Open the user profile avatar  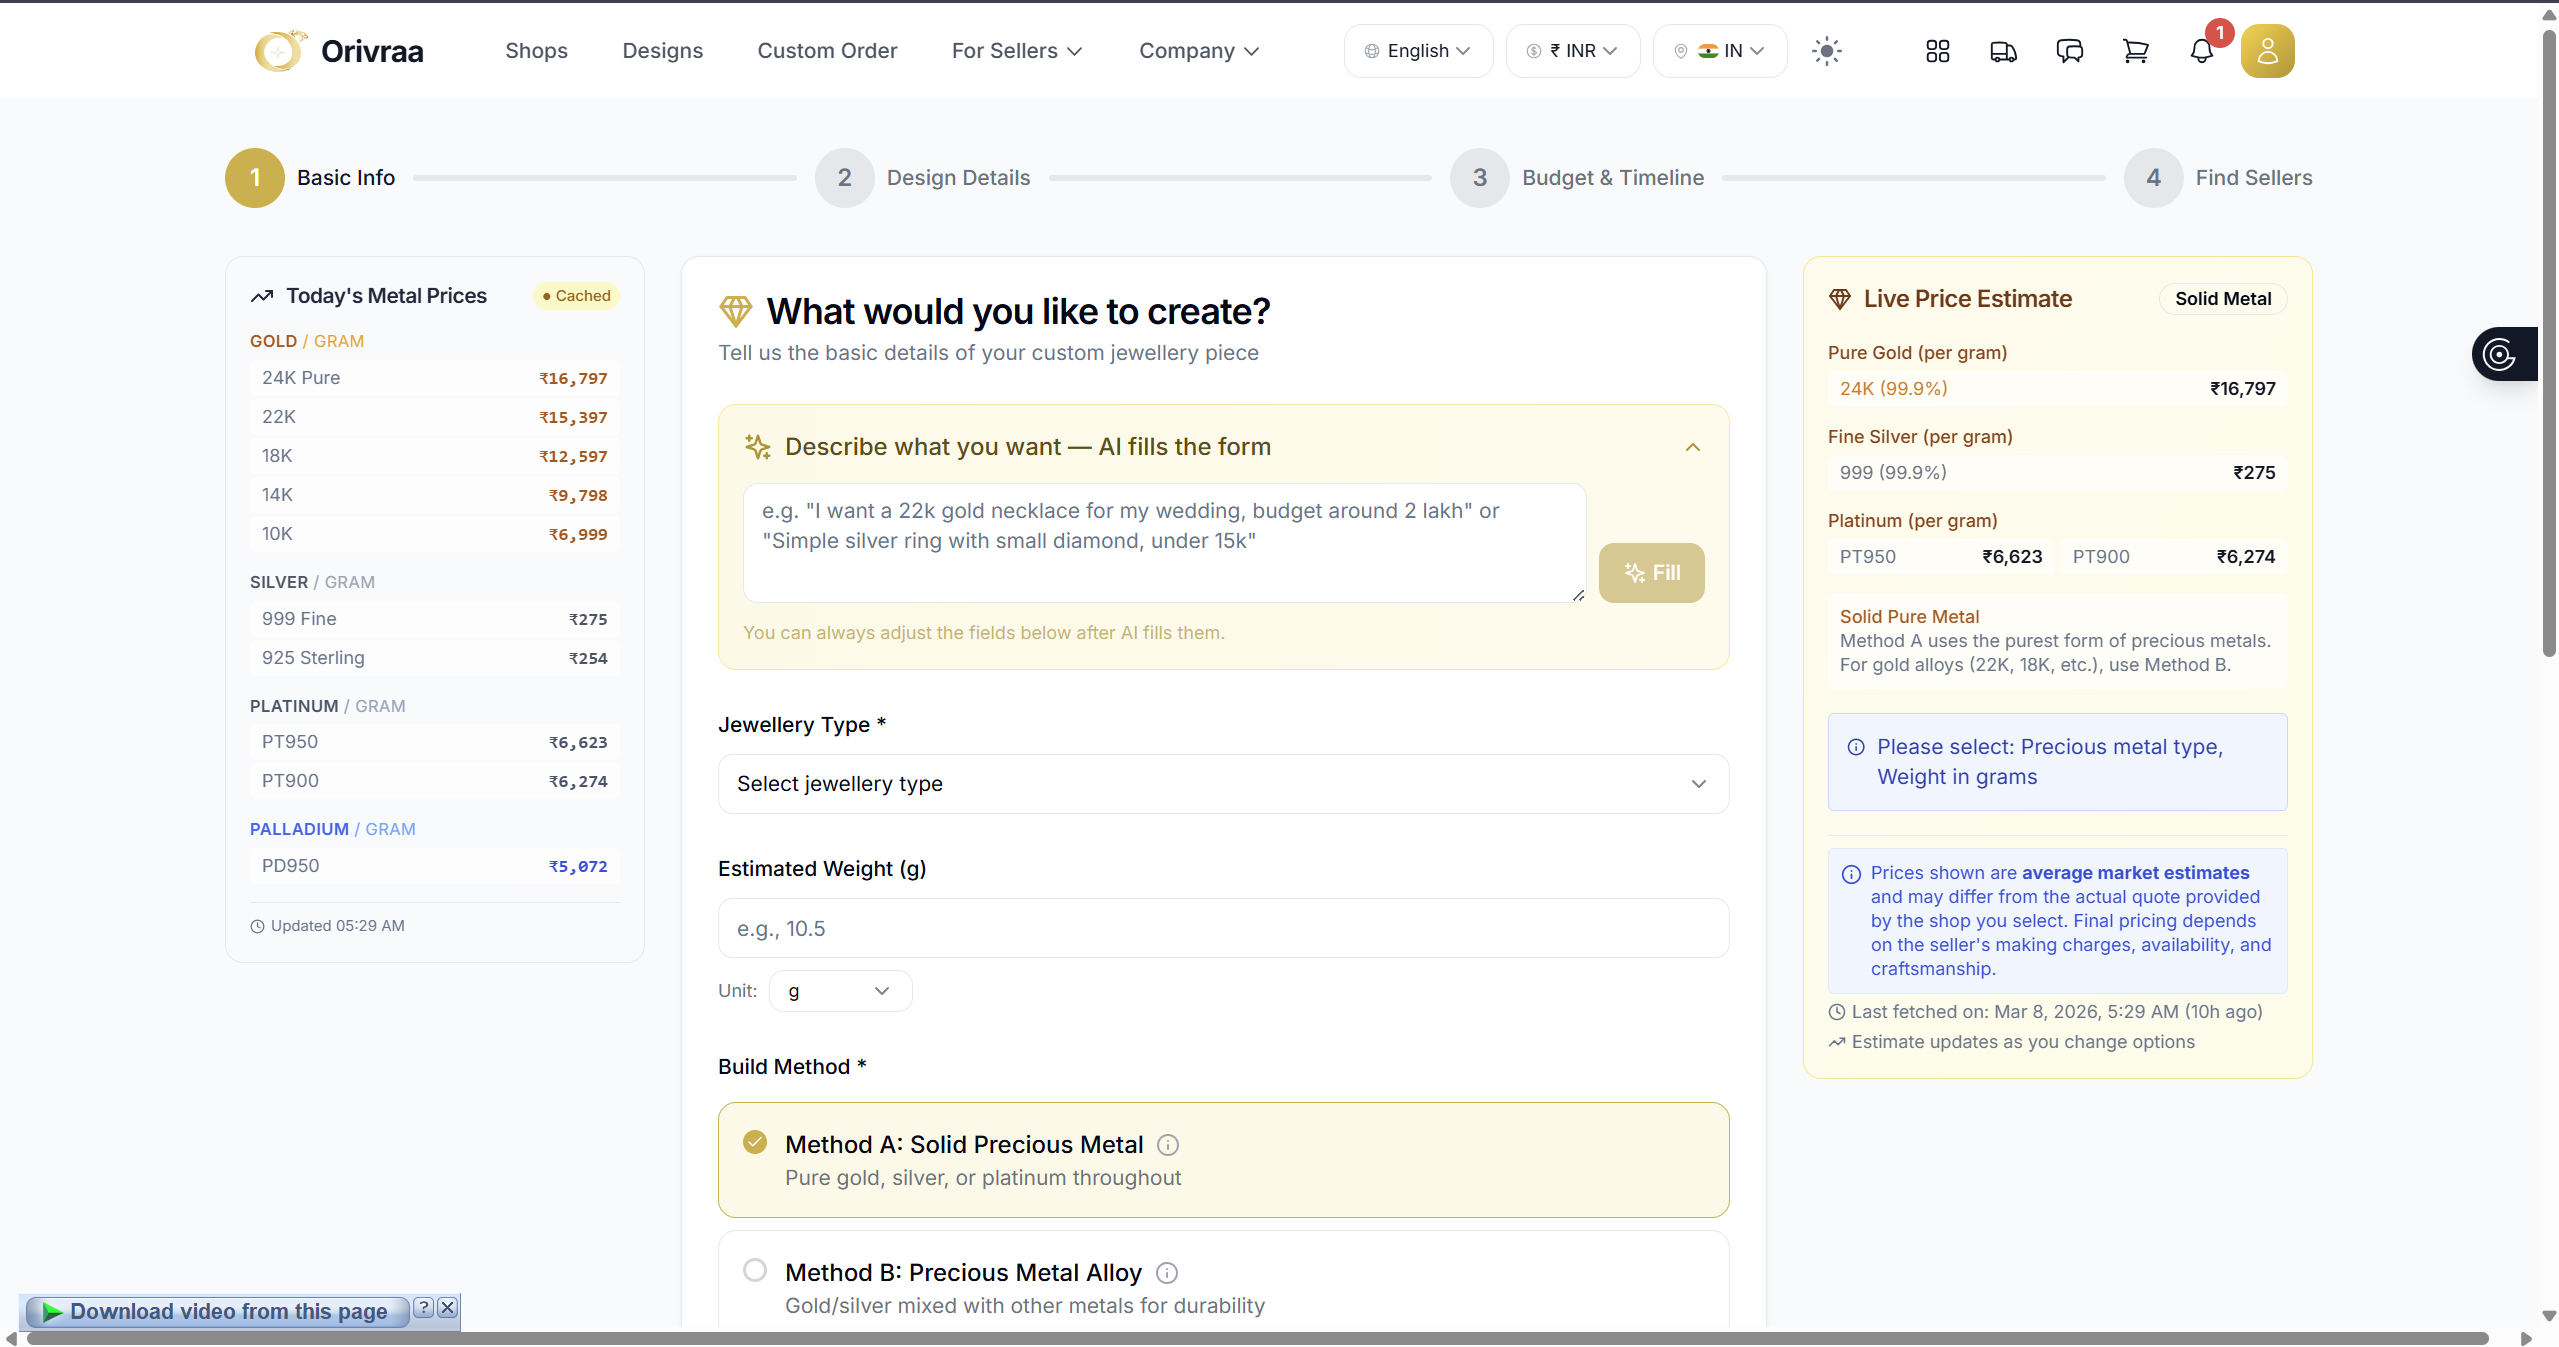[x=2267, y=51]
